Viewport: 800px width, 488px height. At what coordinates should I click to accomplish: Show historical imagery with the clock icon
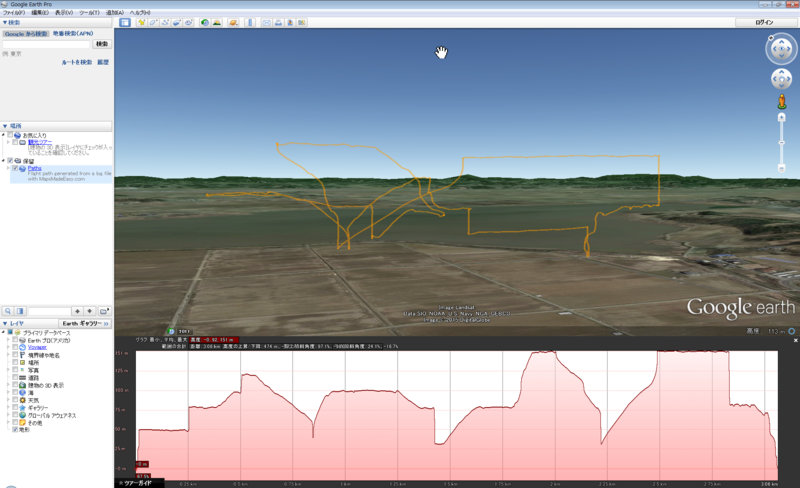click(x=205, y=22)
